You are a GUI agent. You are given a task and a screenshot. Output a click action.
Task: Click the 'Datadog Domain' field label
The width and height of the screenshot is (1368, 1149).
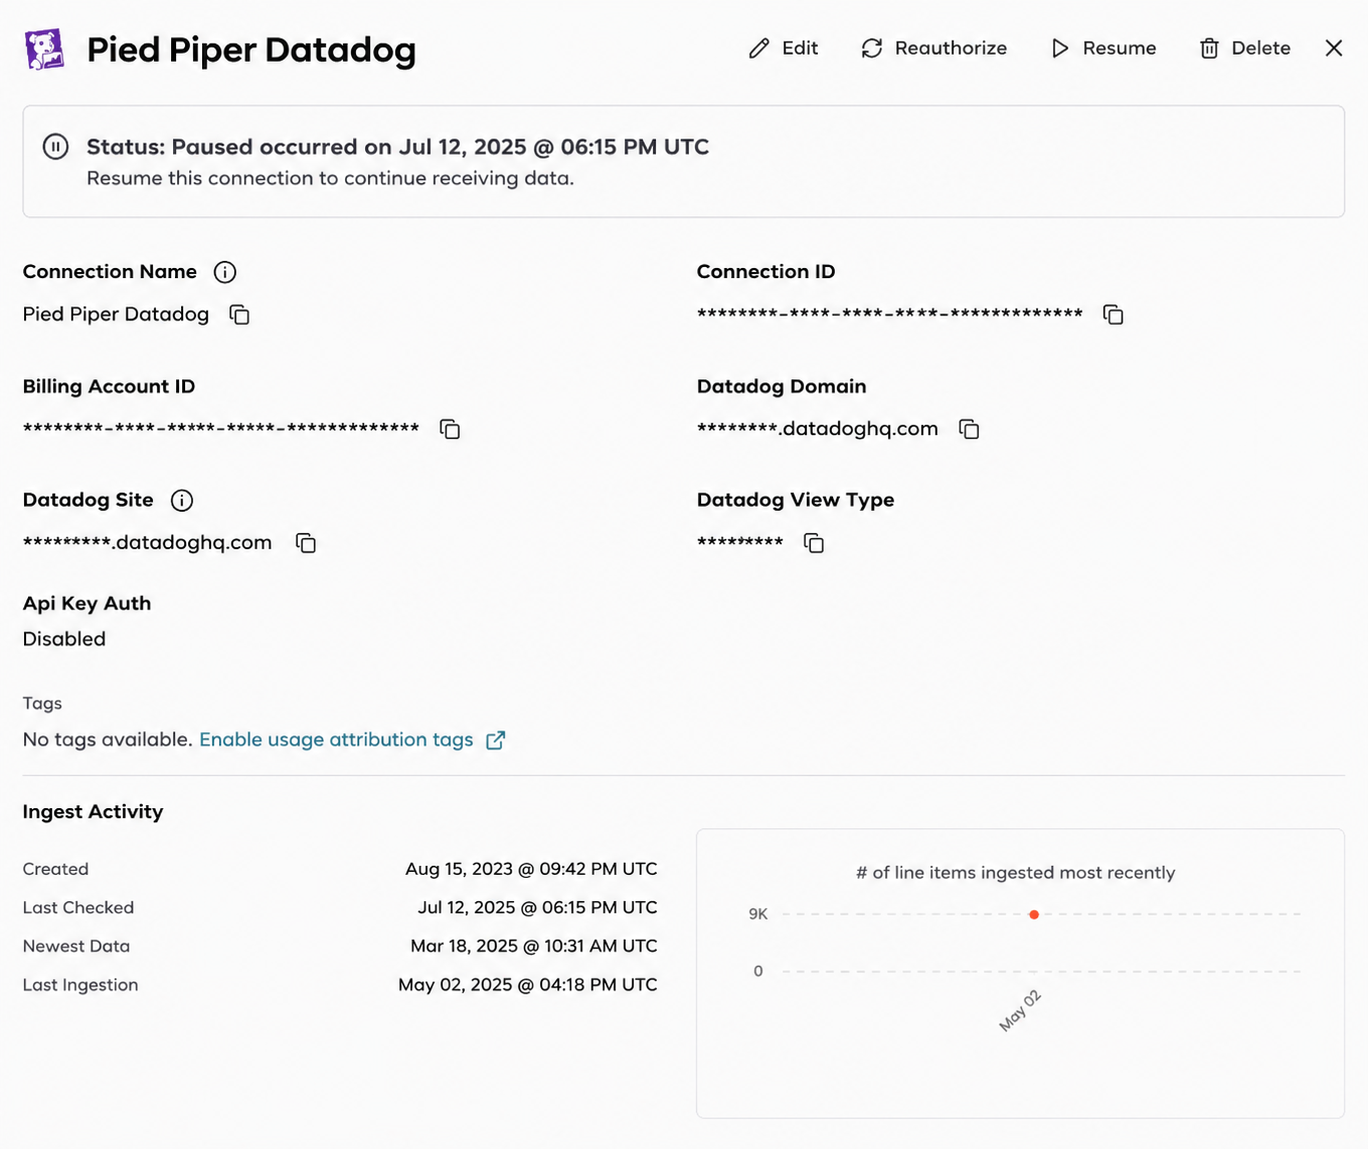[782, 386]
